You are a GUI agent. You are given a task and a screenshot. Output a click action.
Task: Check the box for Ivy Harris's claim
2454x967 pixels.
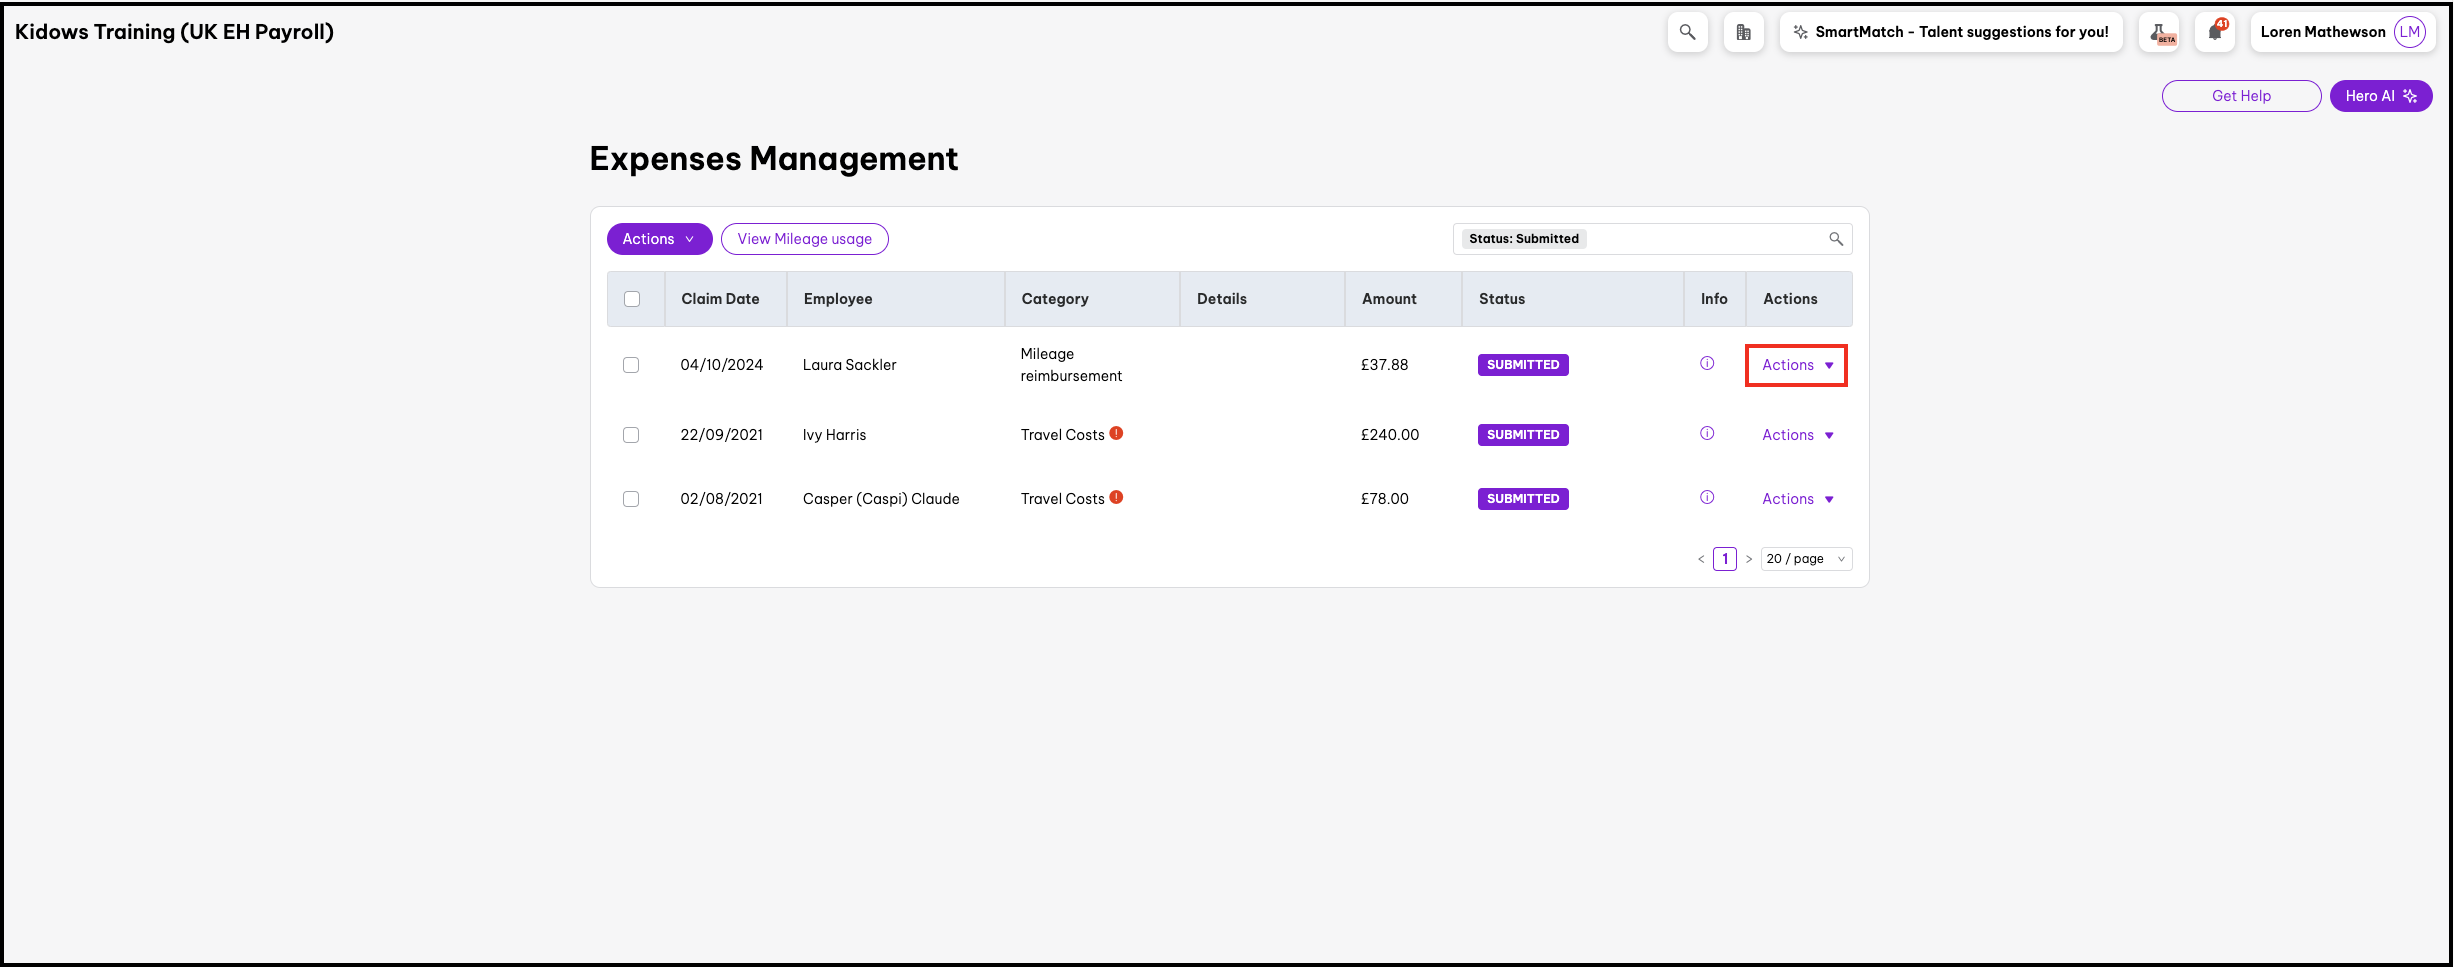[x=631, y=435]
